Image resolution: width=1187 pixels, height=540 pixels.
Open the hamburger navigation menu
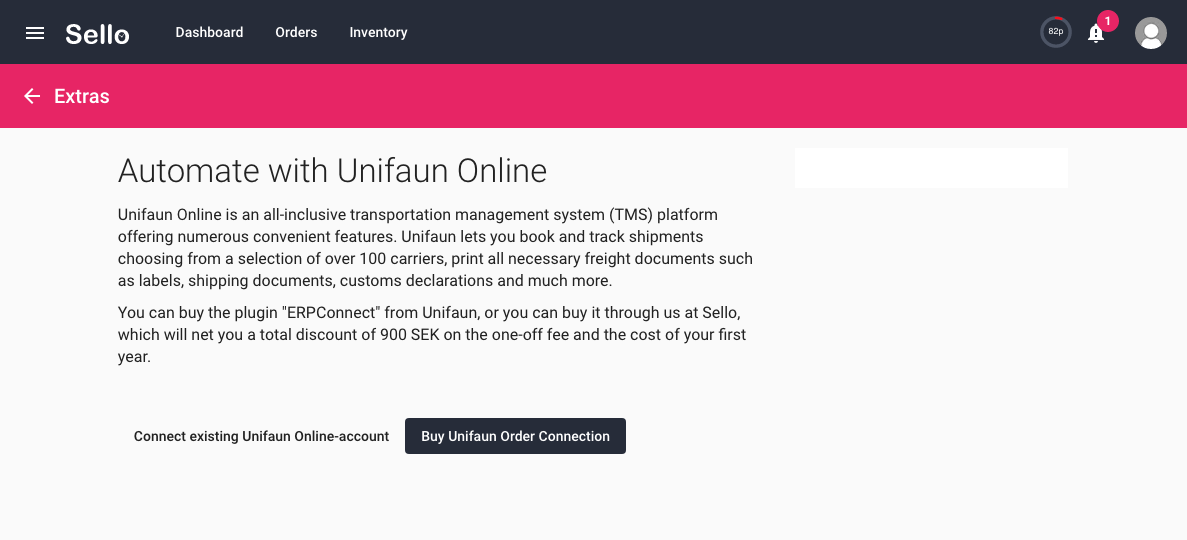[35, 33]
